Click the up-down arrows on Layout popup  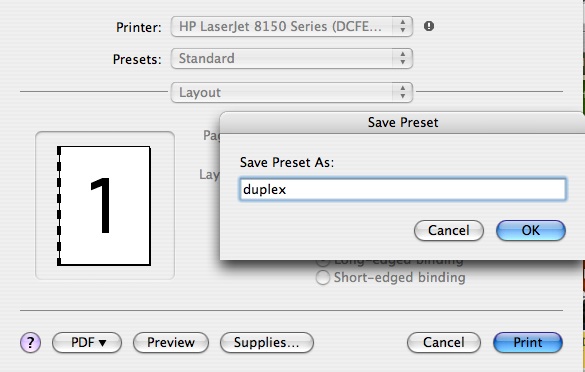[x=403, y=93]
